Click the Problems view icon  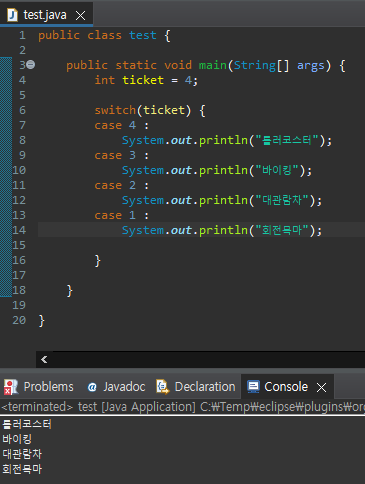coord(11,387)
